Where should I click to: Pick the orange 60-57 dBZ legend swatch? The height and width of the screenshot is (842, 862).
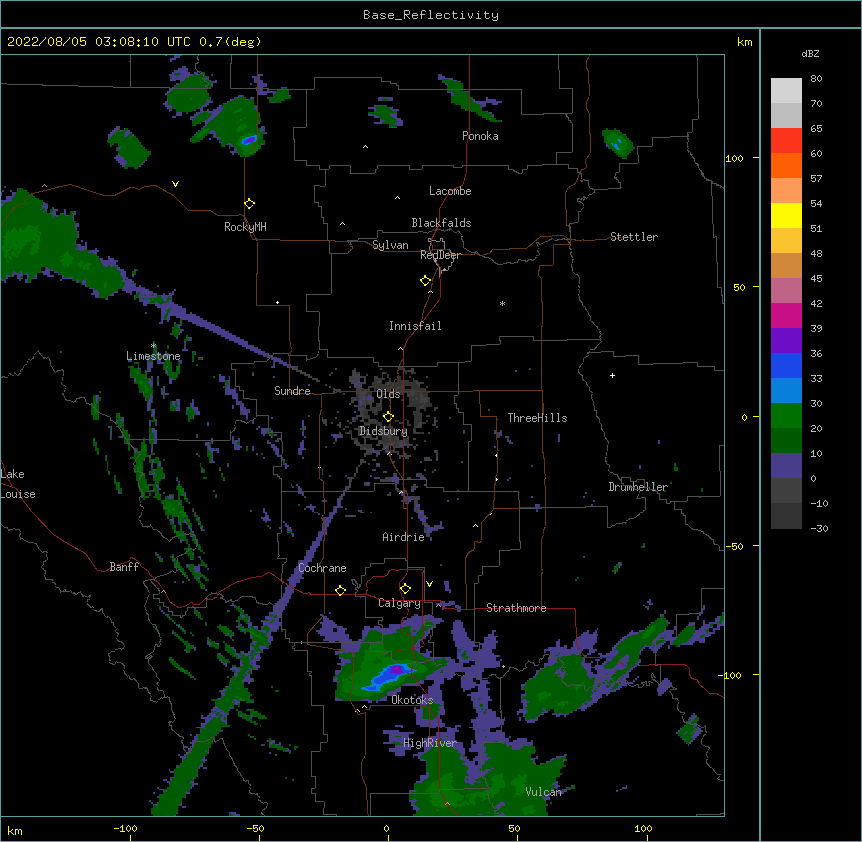coord(786,166)
